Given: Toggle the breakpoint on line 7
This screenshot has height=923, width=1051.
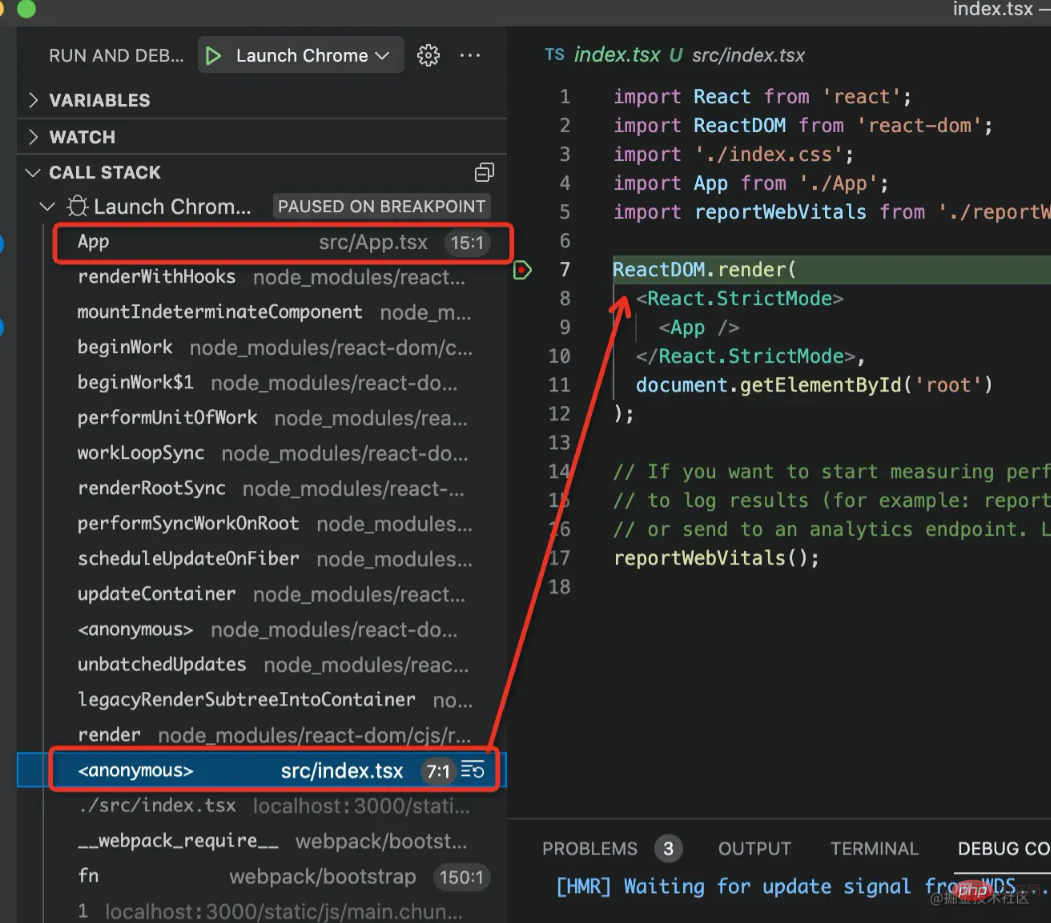Looking at the screenshot, I should pyautogui.click(x=522, y=270).
